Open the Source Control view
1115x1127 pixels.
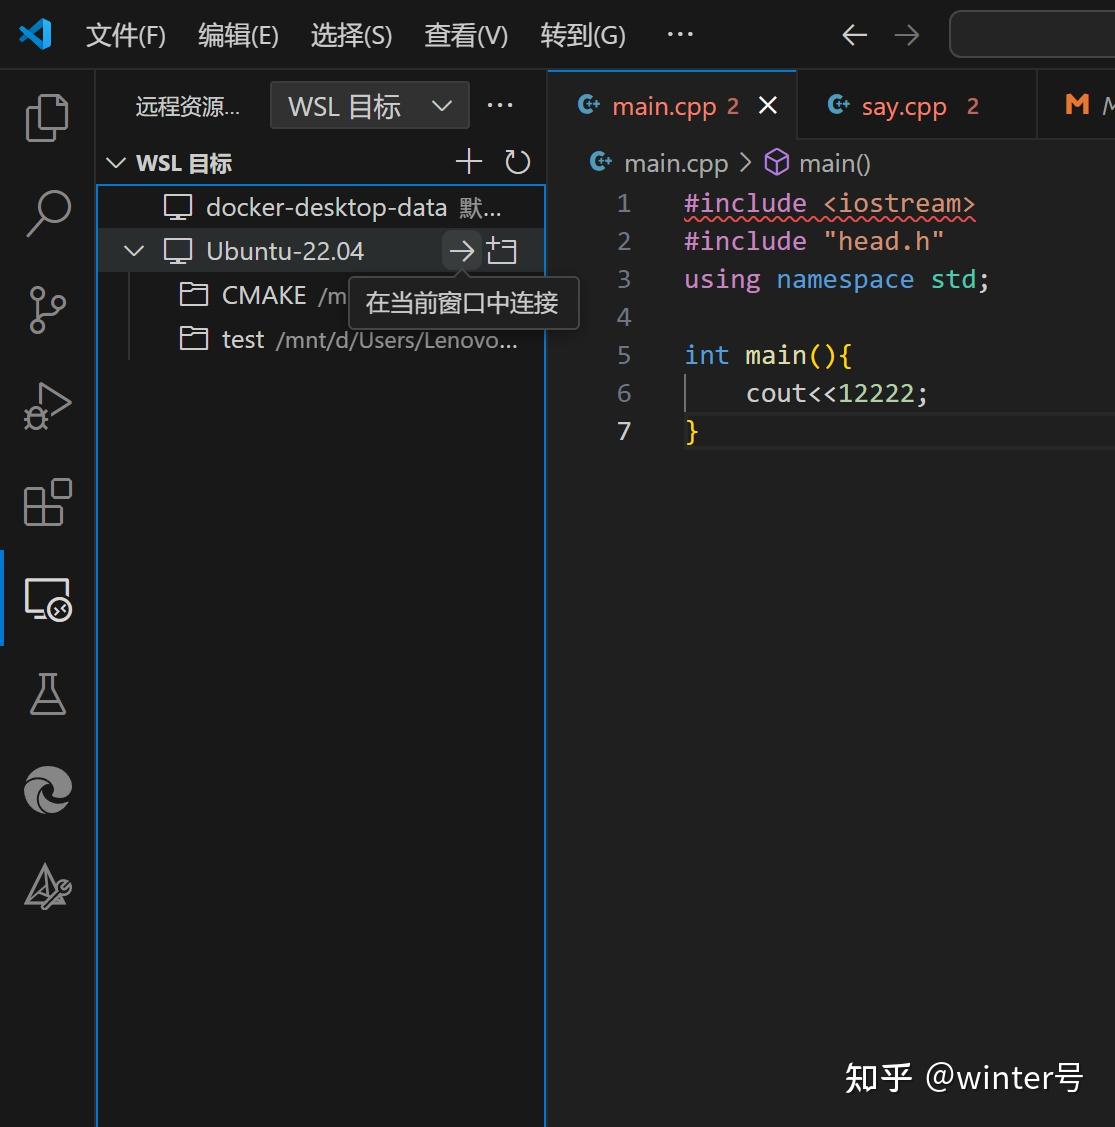(47, 310)
